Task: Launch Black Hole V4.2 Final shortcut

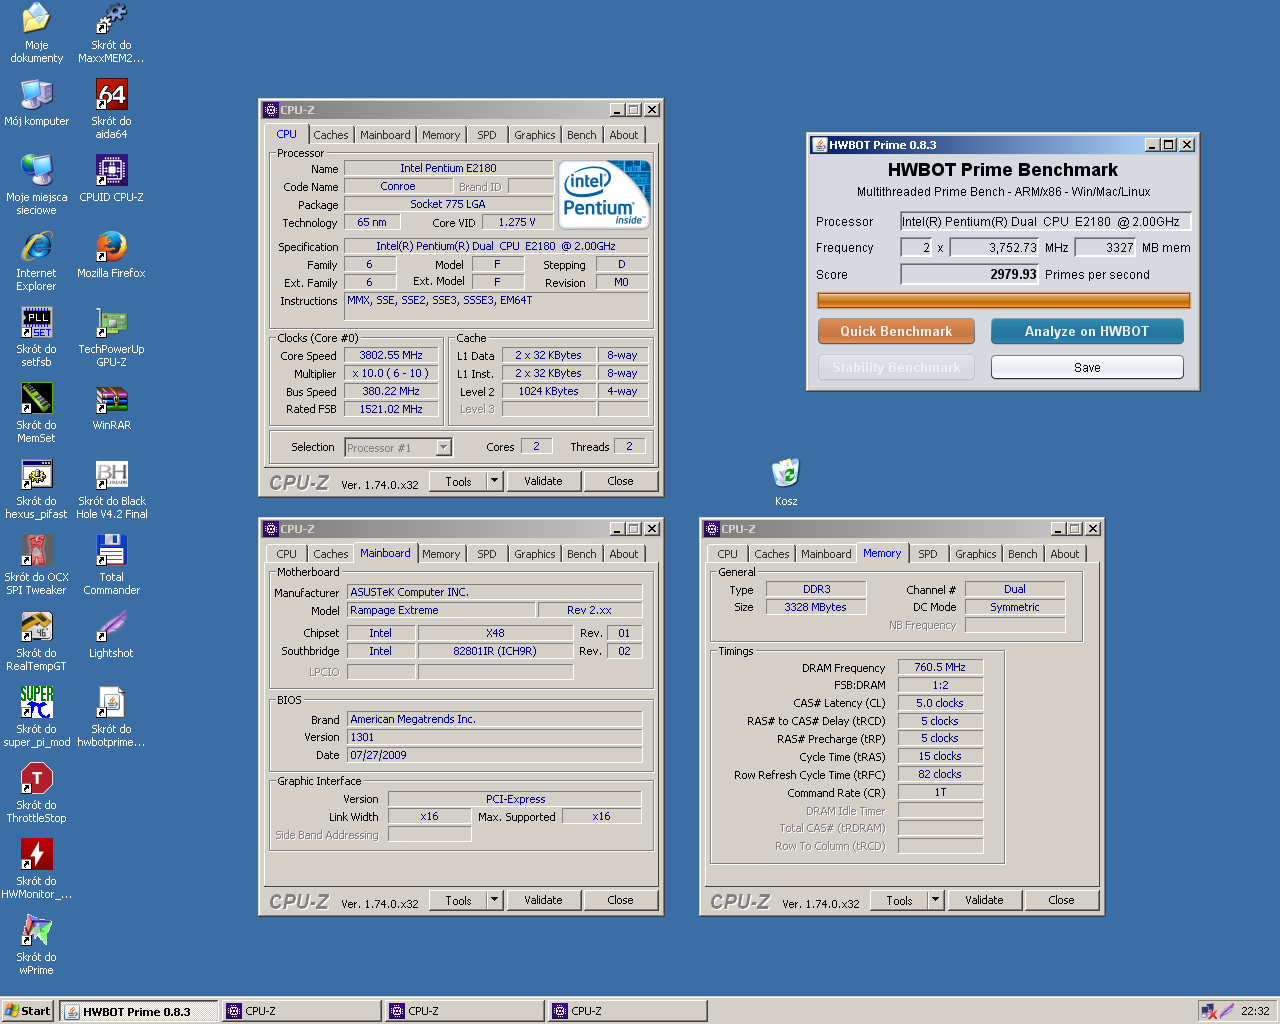Action: (x=111, y=474)
